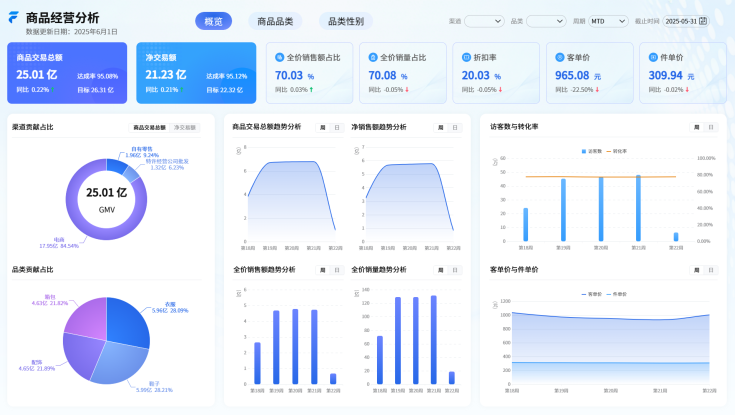Image resolution: width=735 pixels, height=415 pixels.
Task: Switch to the 商品品类 tab
Action: point(275,20)
